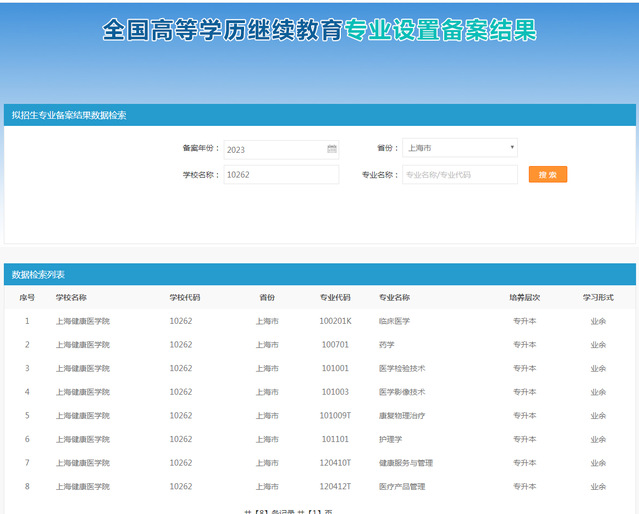The image size is (639, 514).
Task: Click the 专业代码 column header
Action: click(335, 297)
